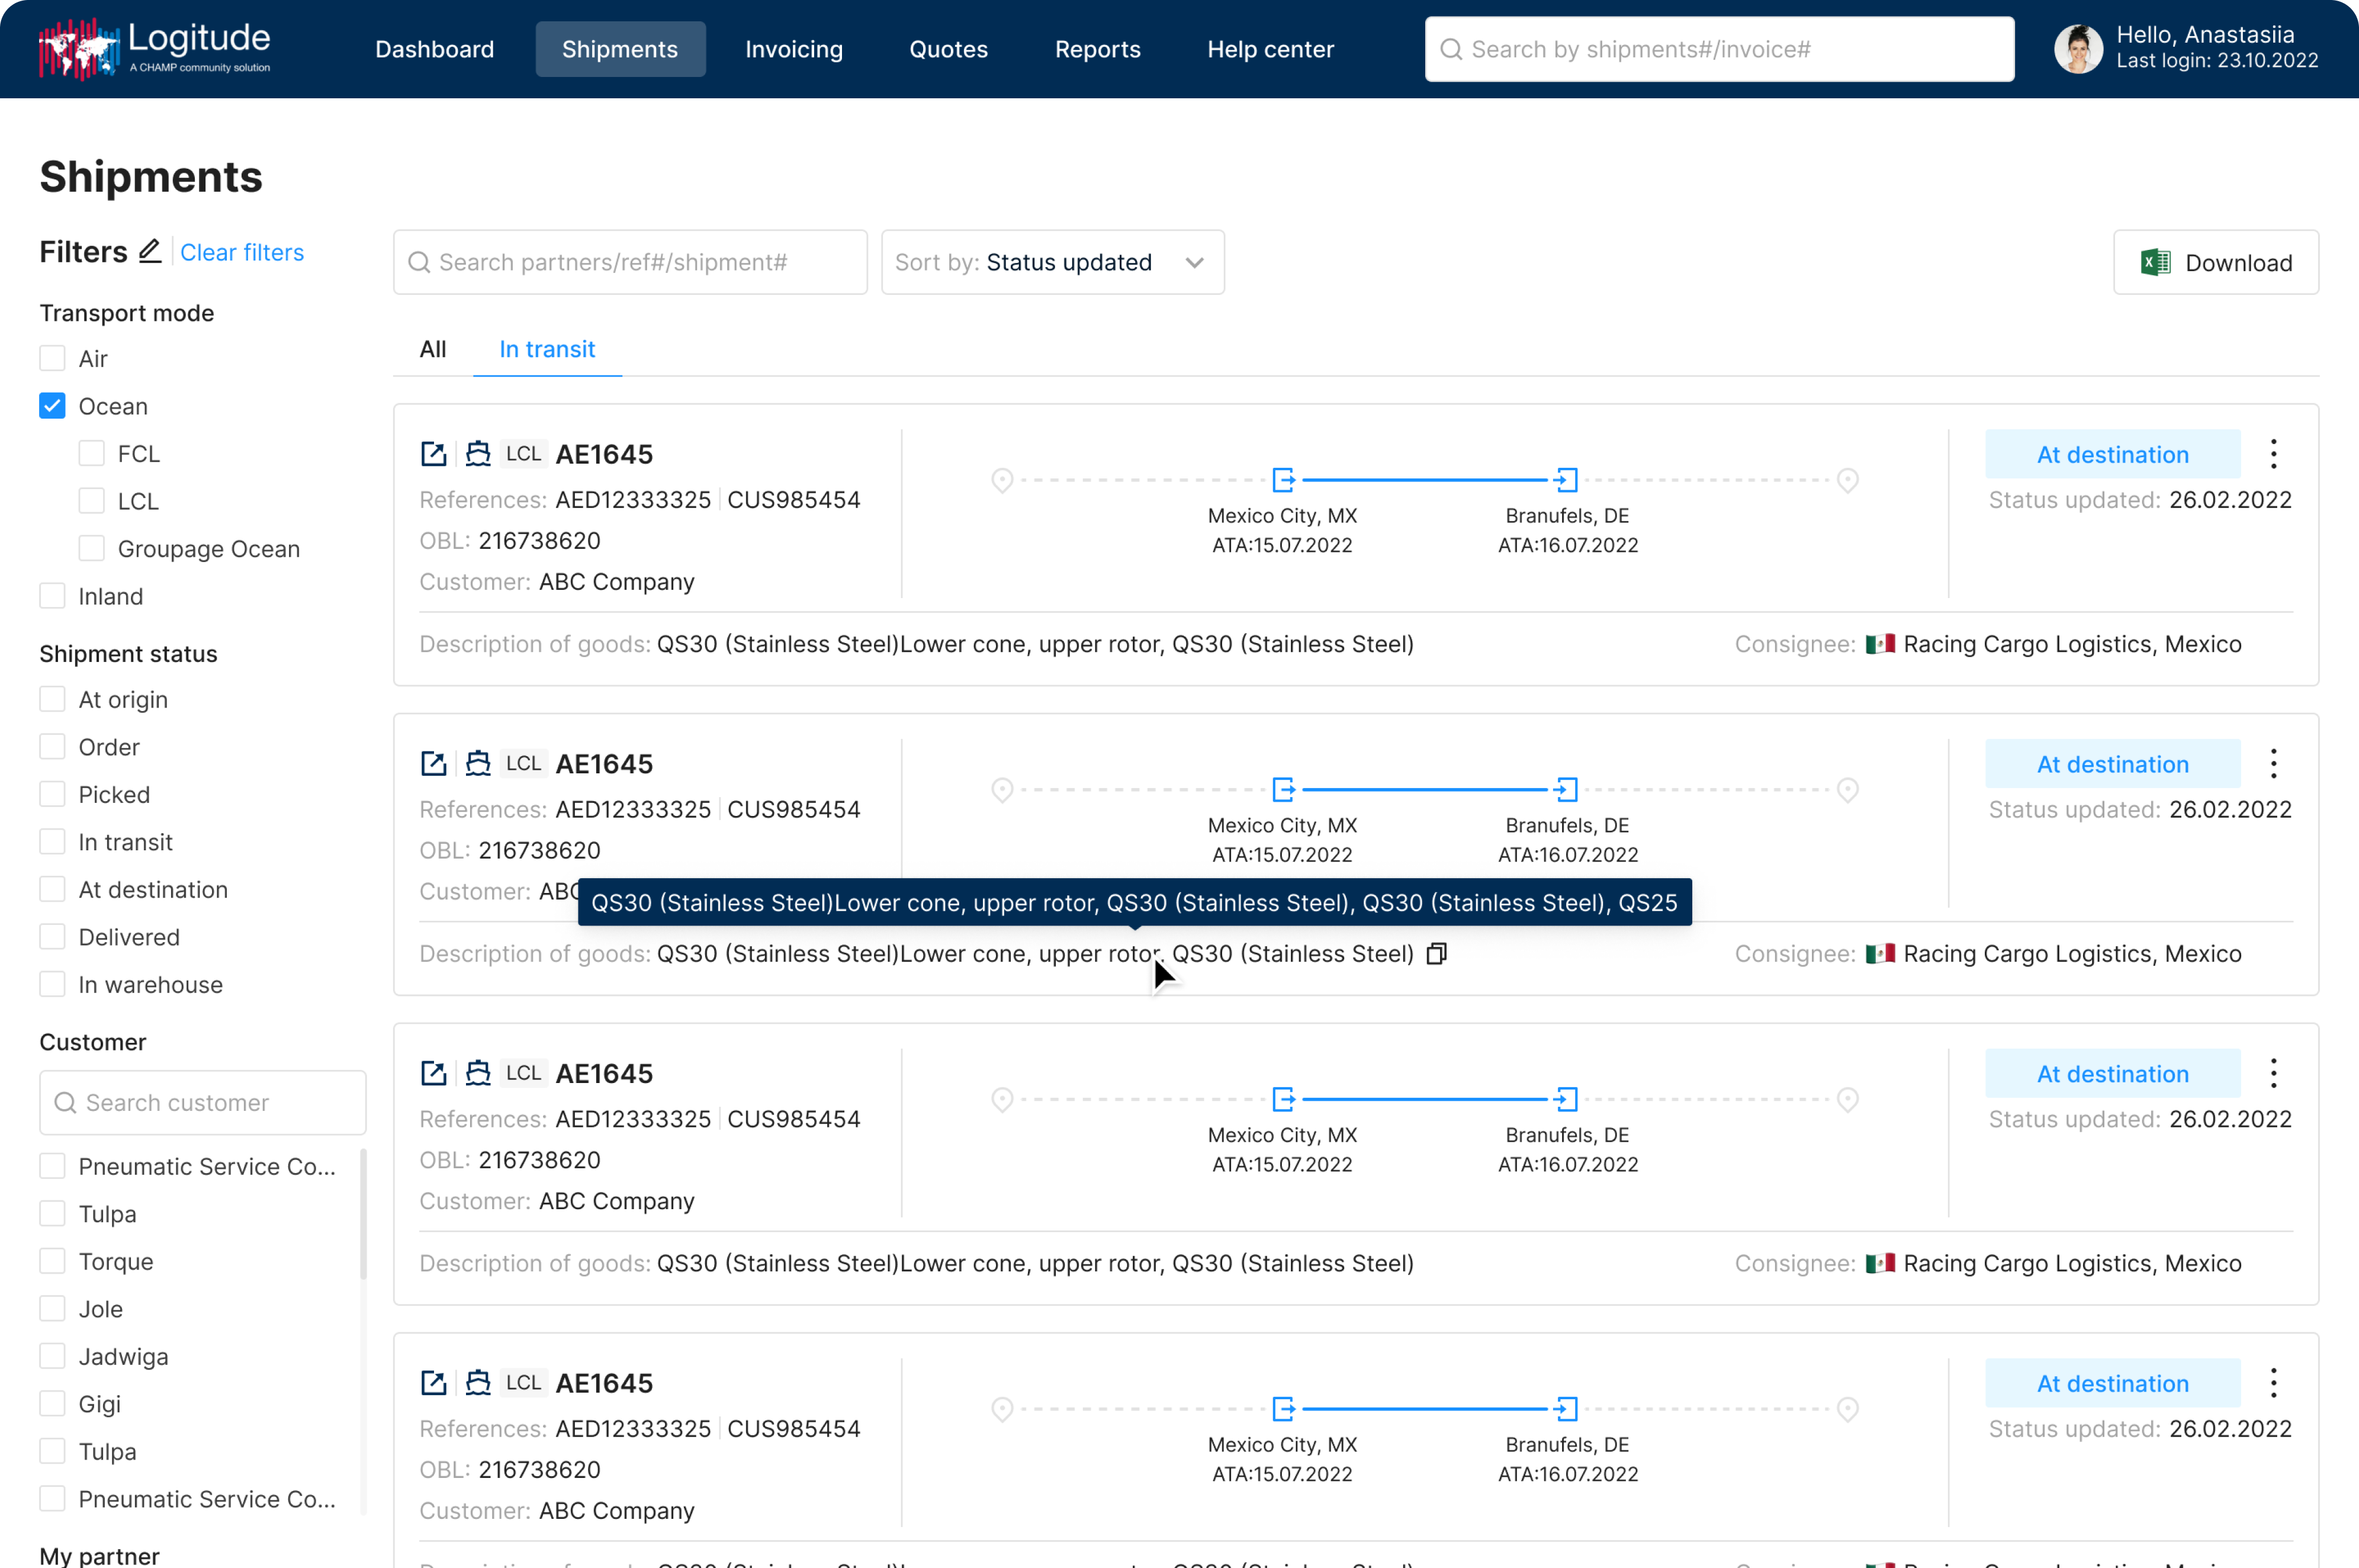This screenshot has width=2359, height=1568.
Task: Go to the Dashboard menu
Action: (x=434, y=49)
